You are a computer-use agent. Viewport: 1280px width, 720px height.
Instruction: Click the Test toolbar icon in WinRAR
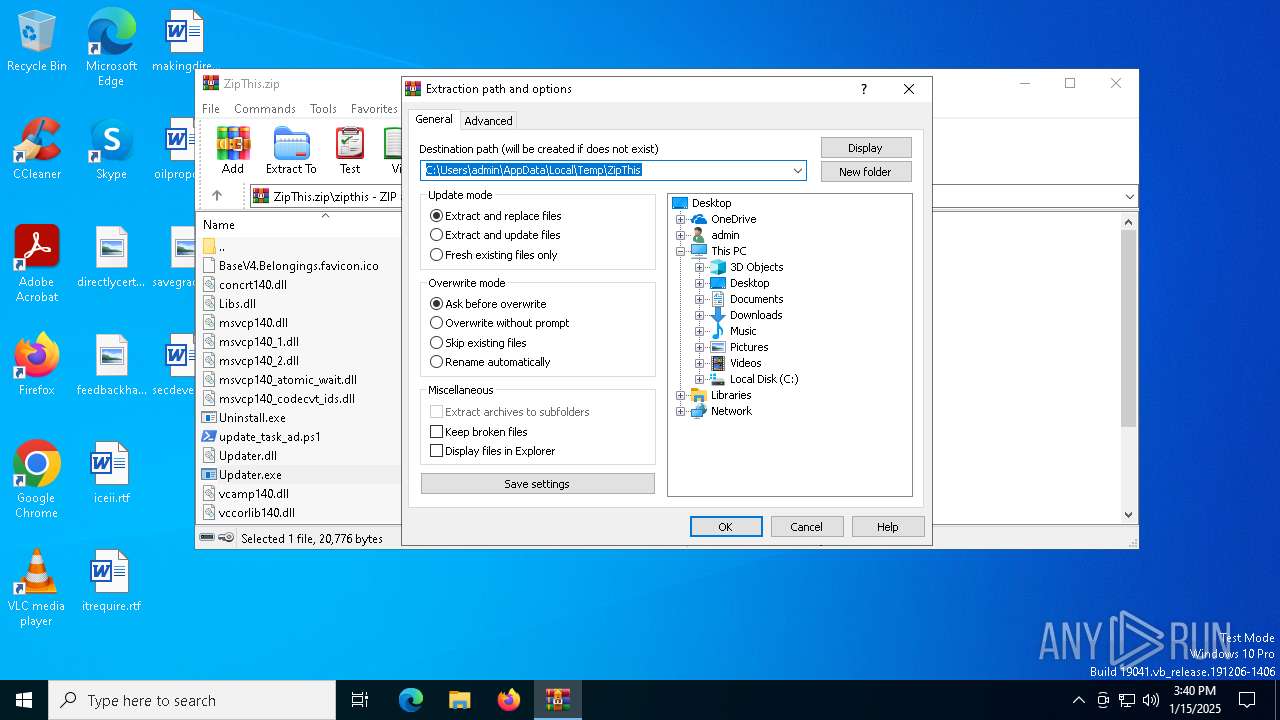[350, 151]
